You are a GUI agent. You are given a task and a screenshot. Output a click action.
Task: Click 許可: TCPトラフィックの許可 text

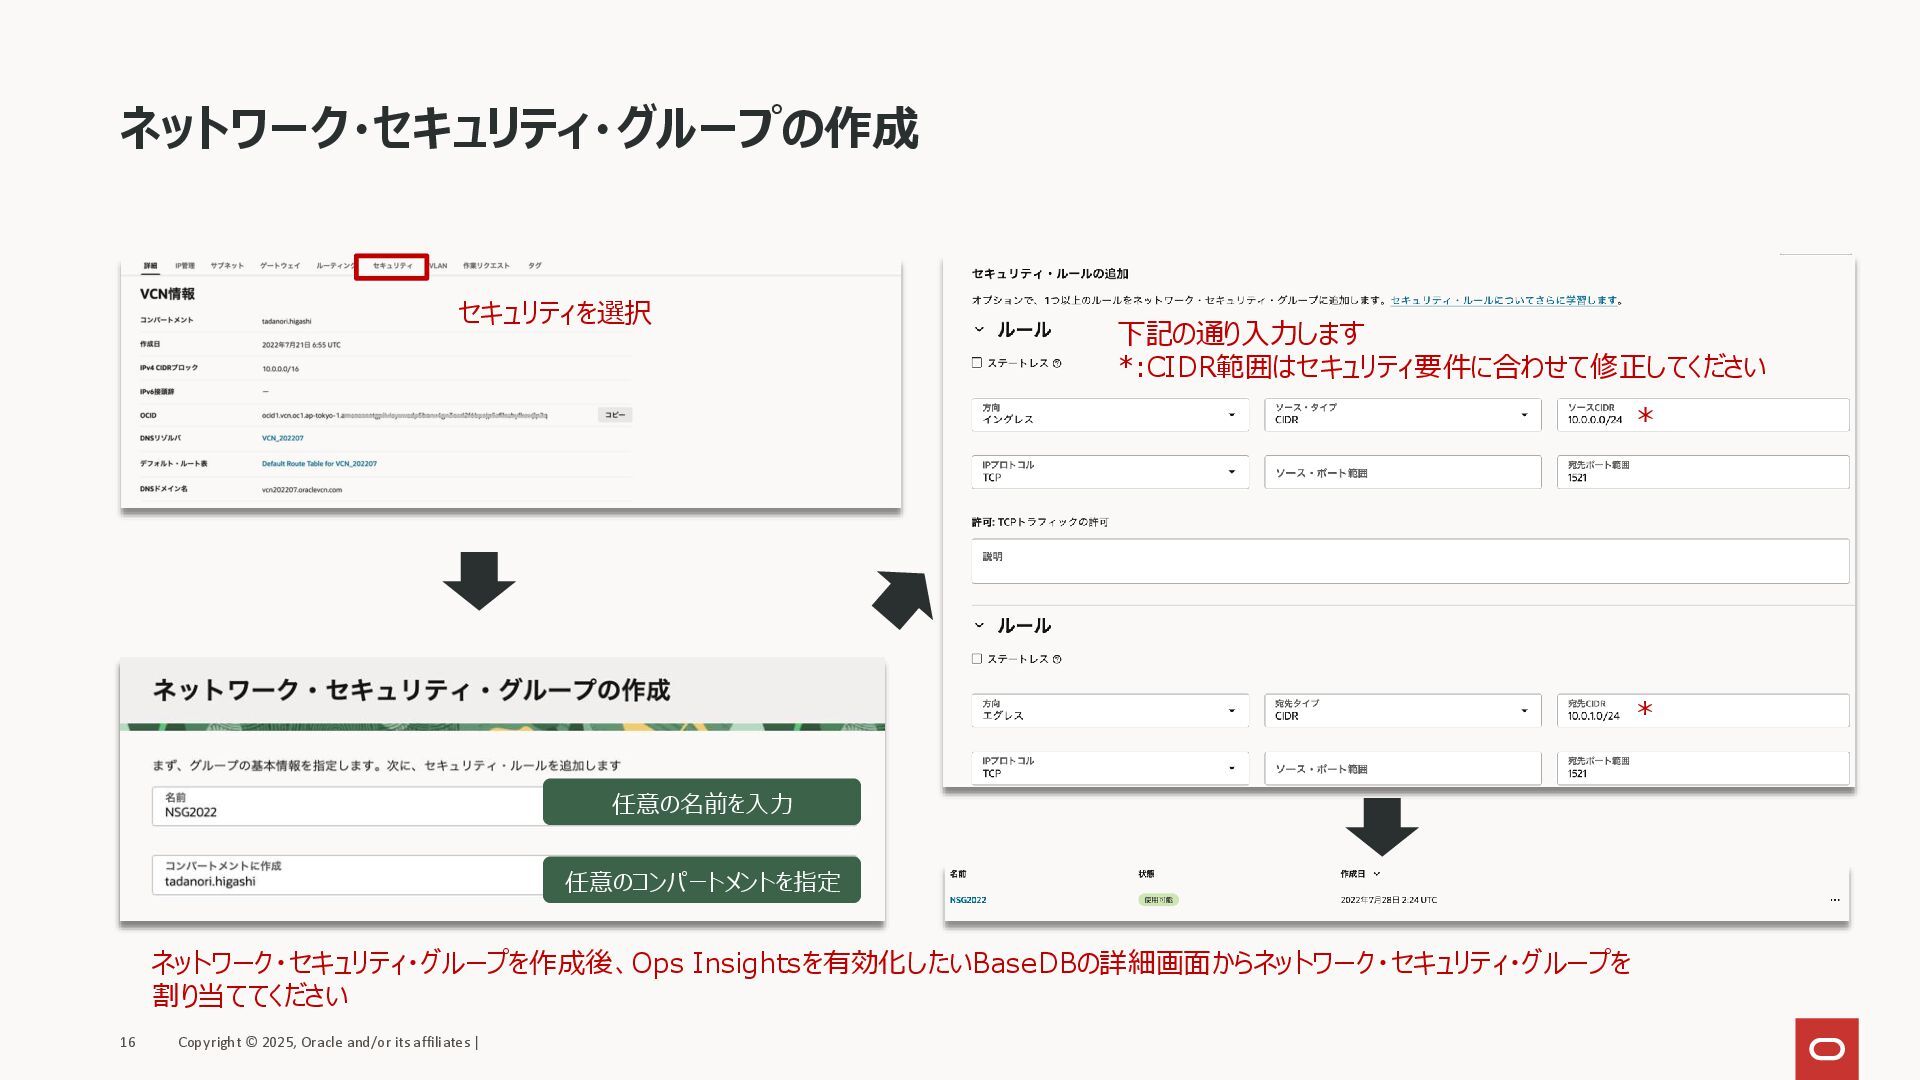click(1039, 522)
